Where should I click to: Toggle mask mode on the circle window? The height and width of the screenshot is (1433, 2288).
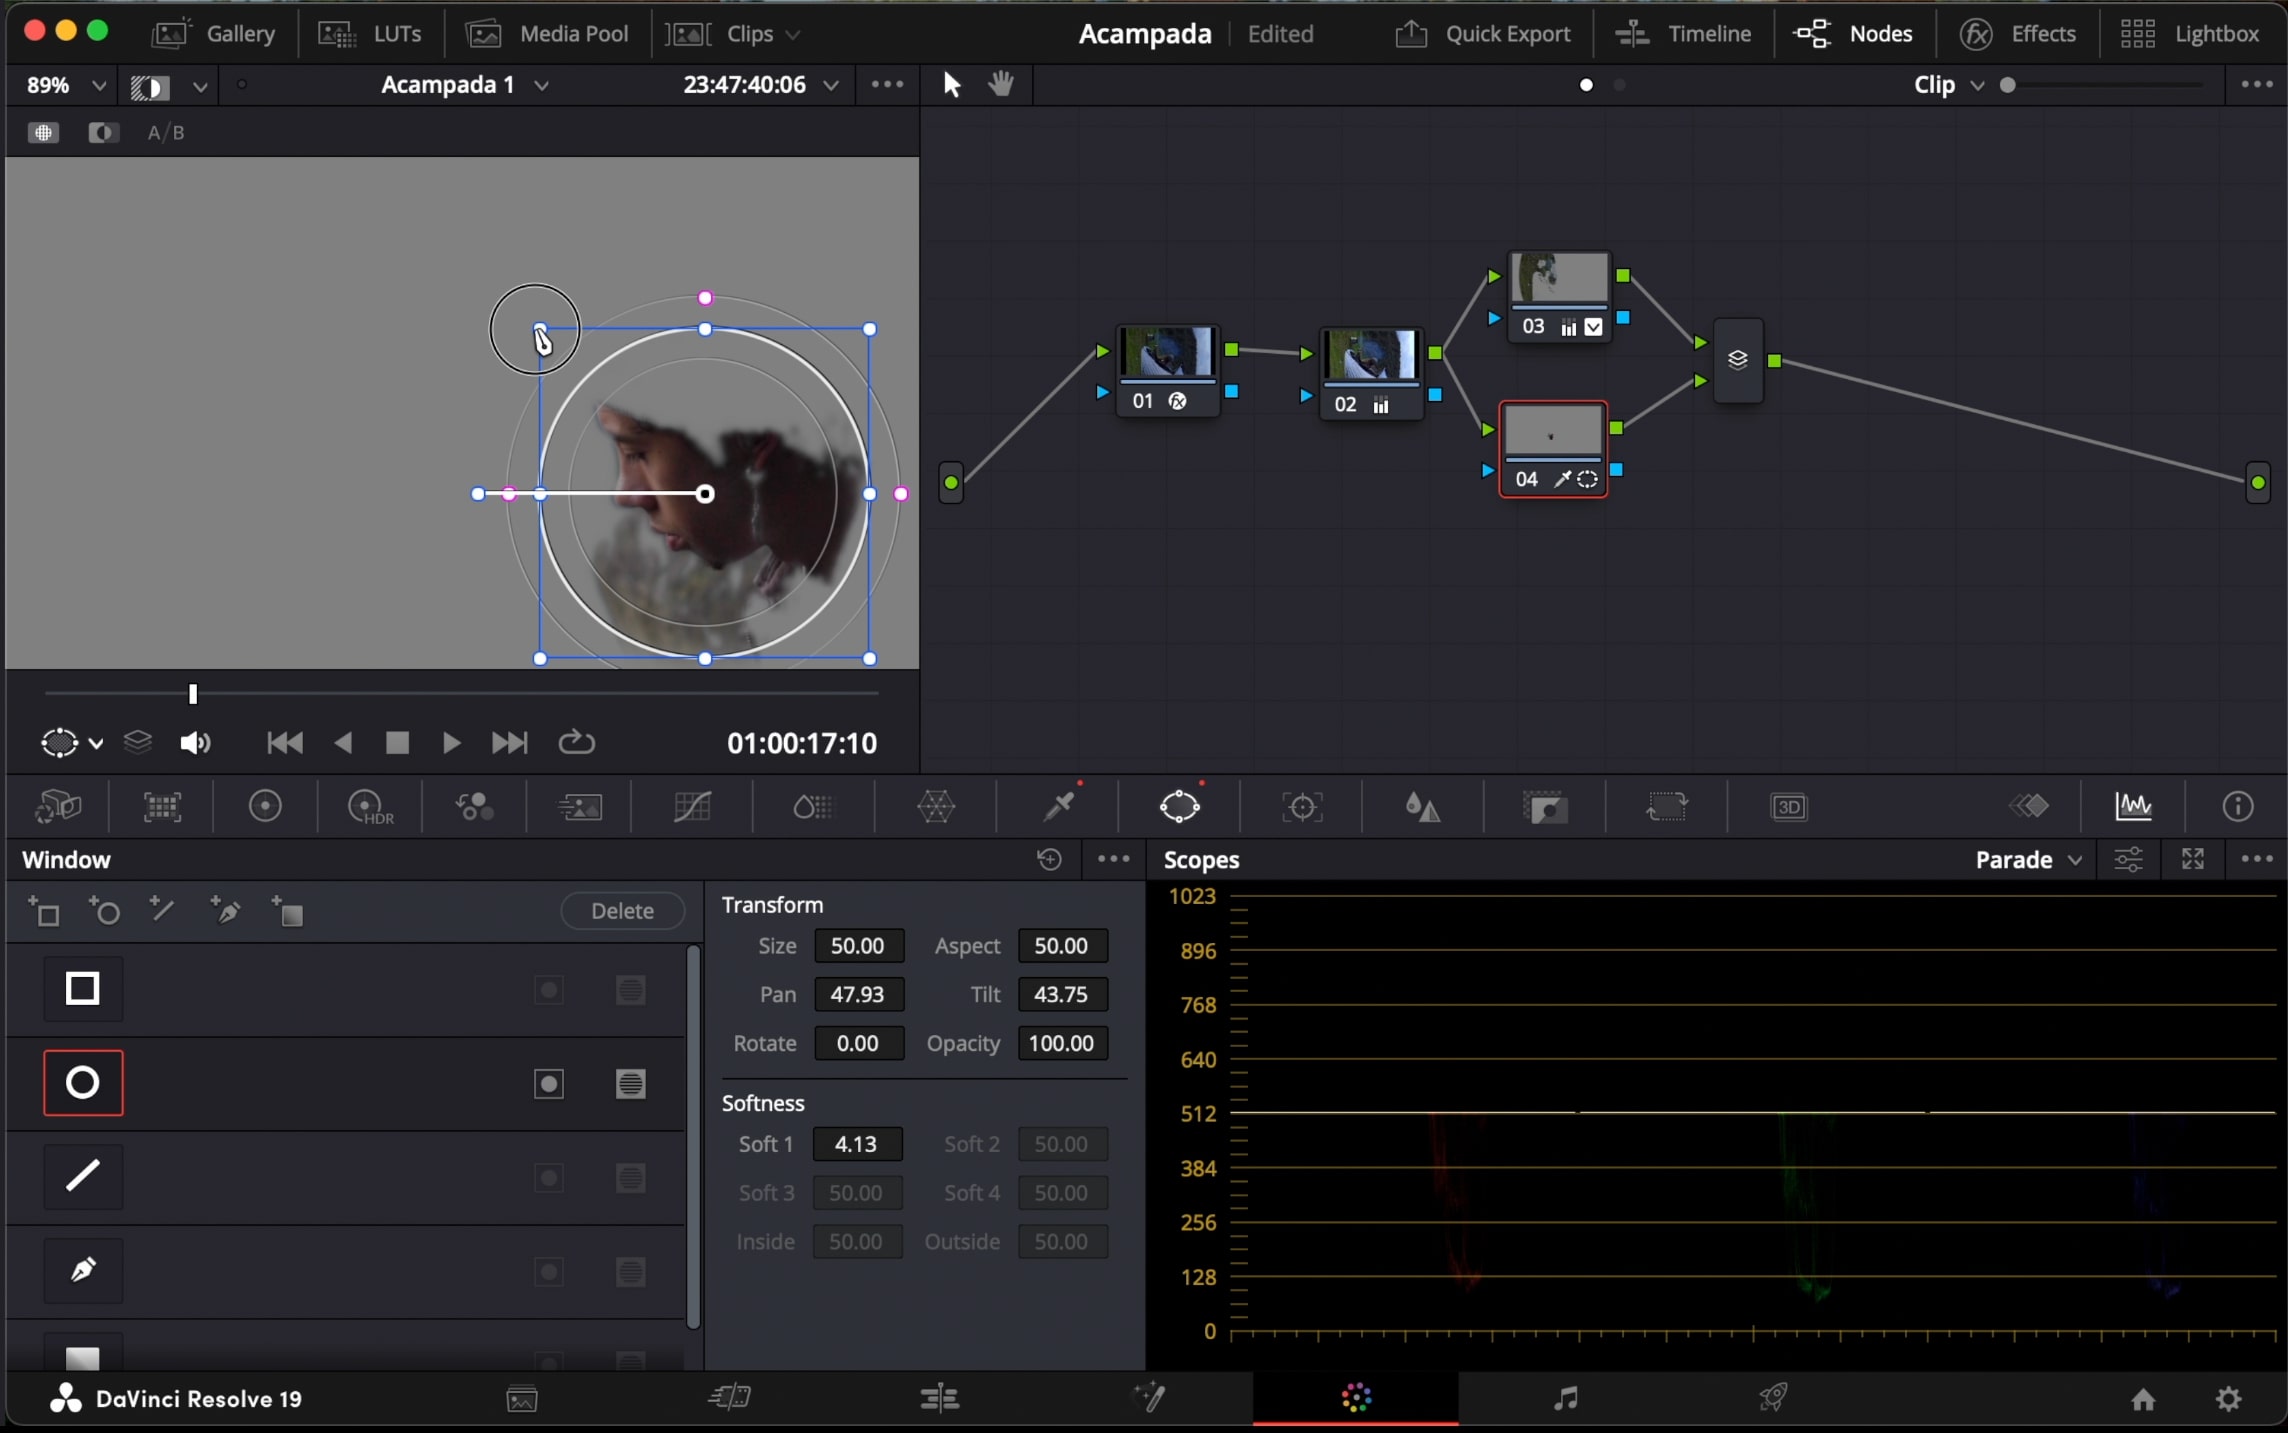(x=630, y=1083)
